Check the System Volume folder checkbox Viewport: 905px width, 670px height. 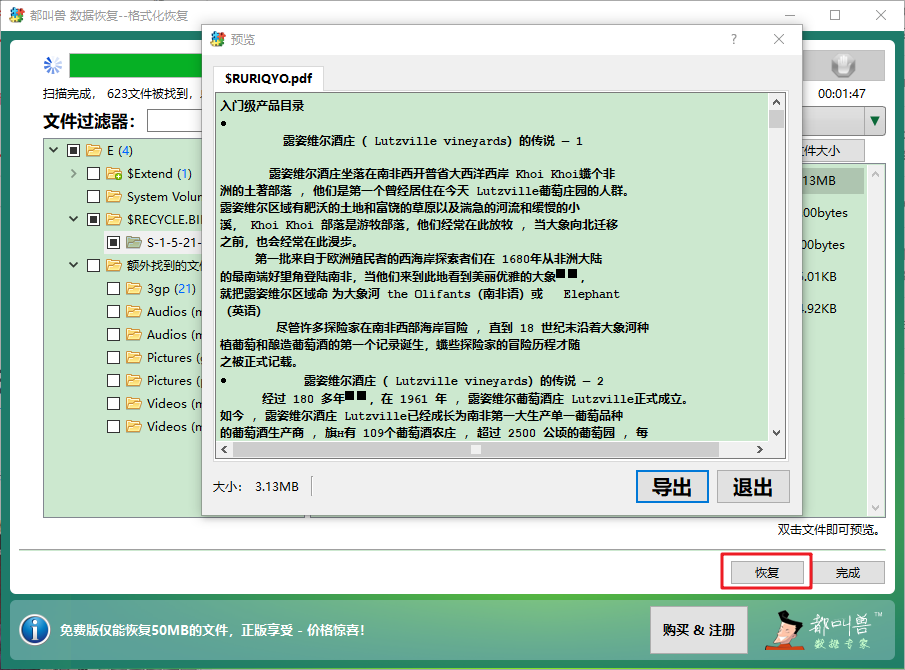coord(94,197)
